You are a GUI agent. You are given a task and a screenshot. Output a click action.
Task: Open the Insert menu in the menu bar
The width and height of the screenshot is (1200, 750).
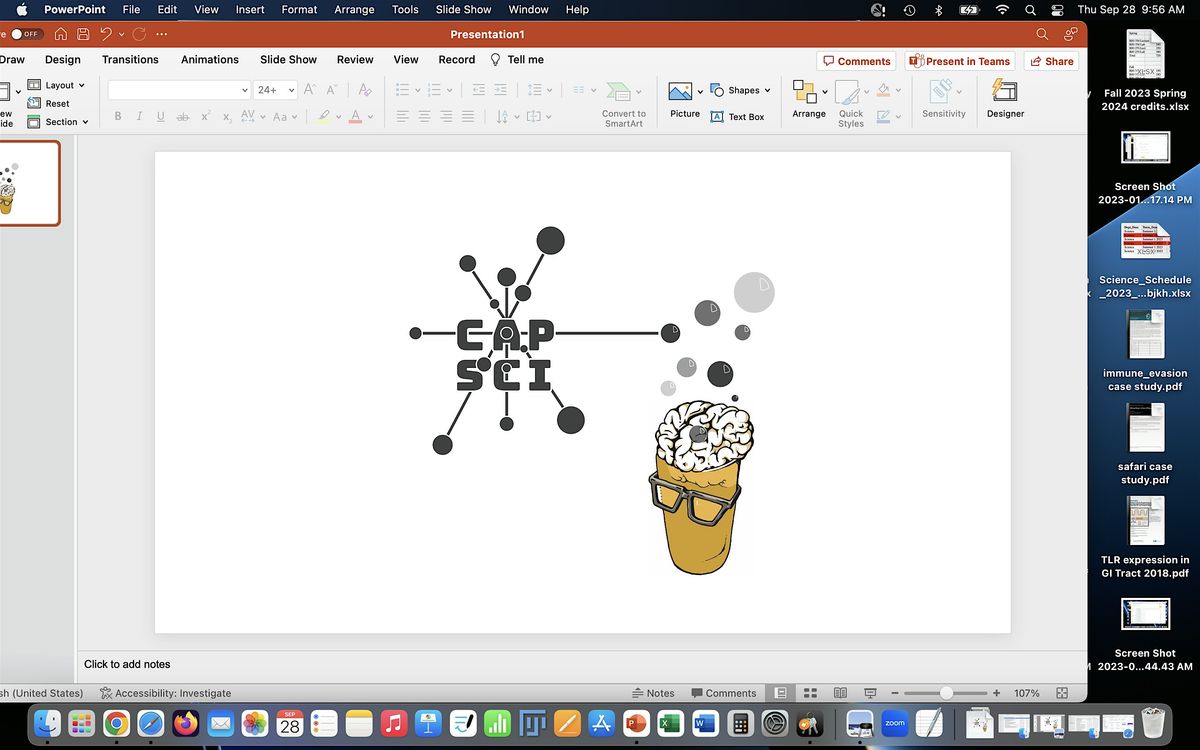click(250, 9)
